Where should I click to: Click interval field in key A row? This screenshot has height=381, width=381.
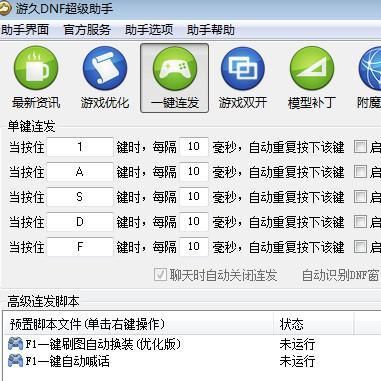click(194, 172)
